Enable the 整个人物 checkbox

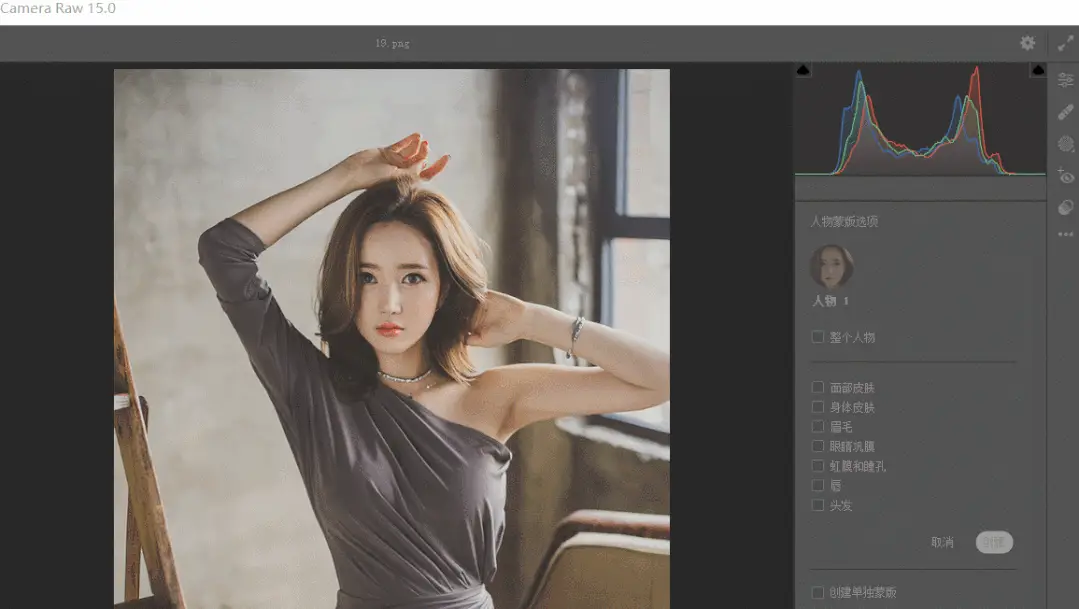[x=818, y=337]
